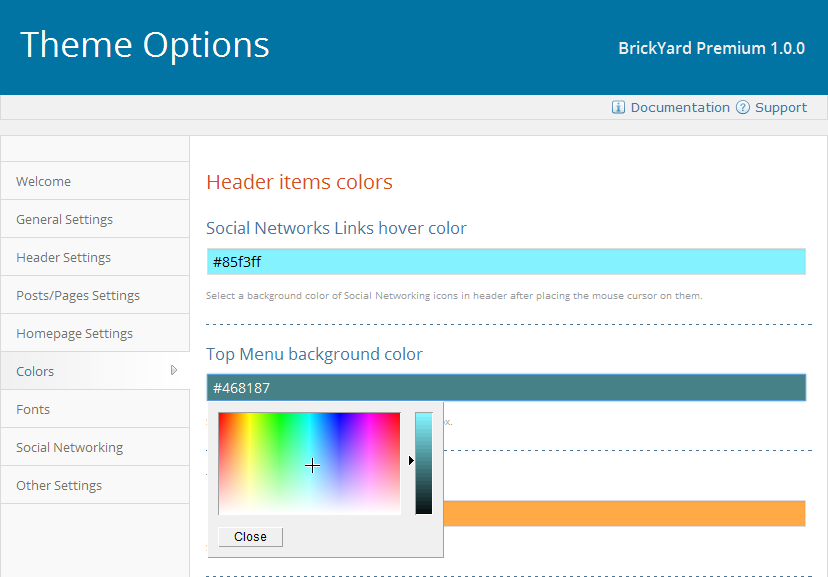Click the arrow next to Colors
This screenshot has width=828, height=577.
pos(174,370)
